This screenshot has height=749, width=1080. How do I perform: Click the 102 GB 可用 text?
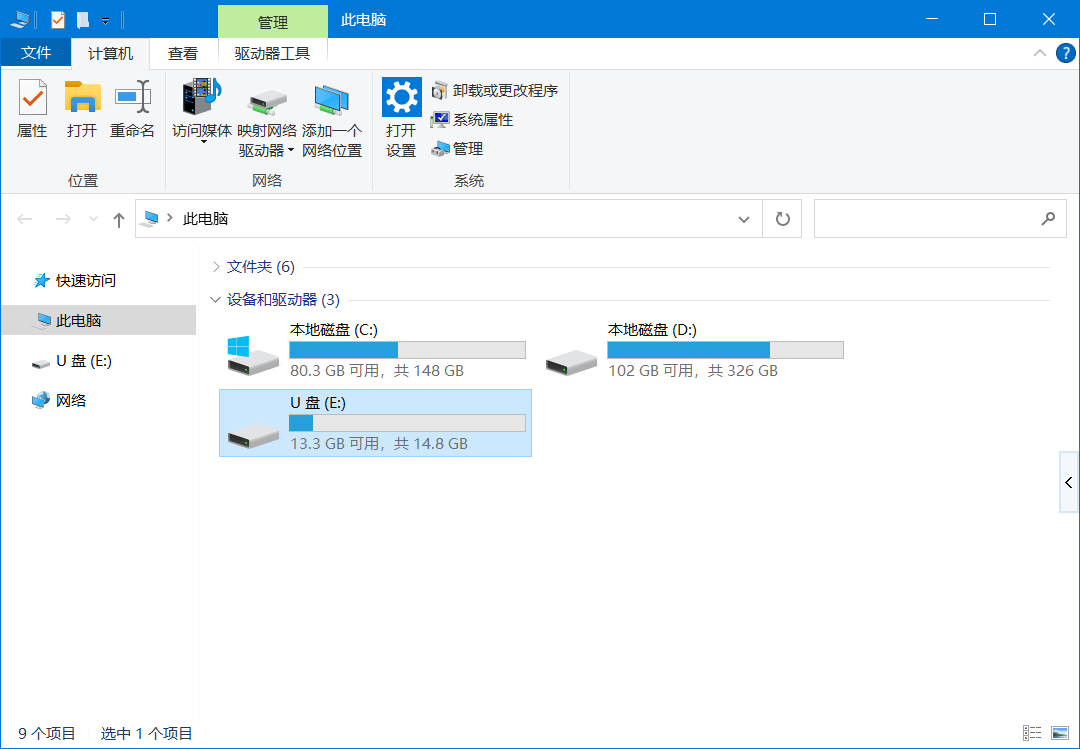651,371
